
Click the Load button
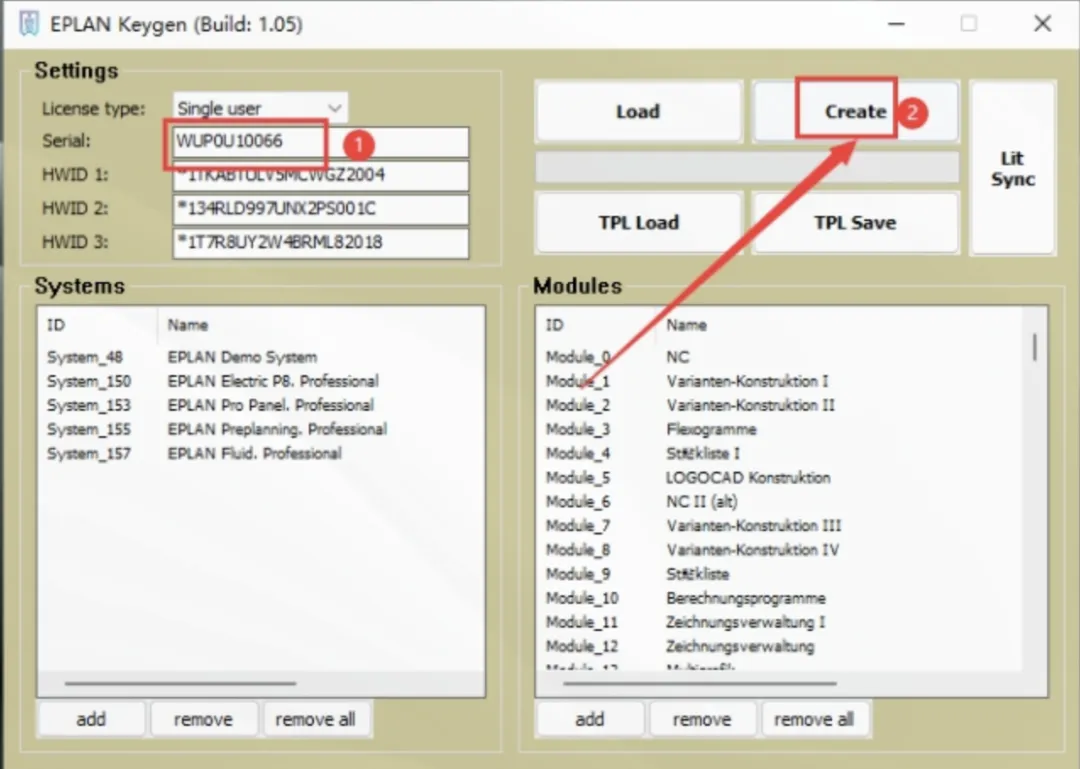point(638,112)
